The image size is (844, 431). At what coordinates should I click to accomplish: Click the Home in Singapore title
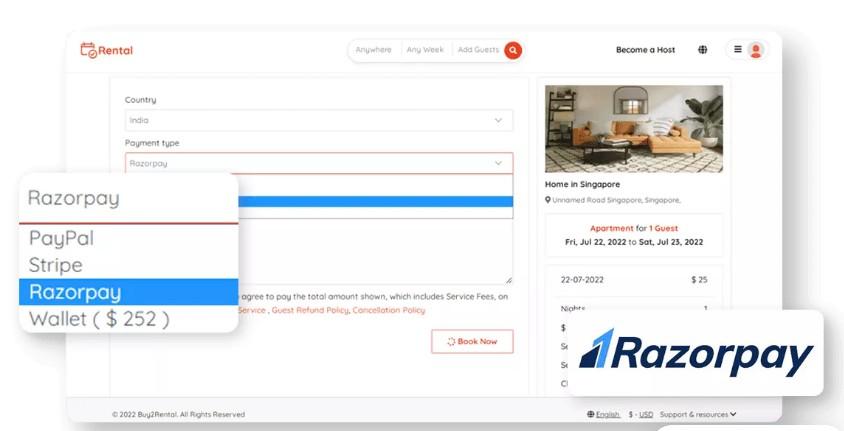point(582,184)
